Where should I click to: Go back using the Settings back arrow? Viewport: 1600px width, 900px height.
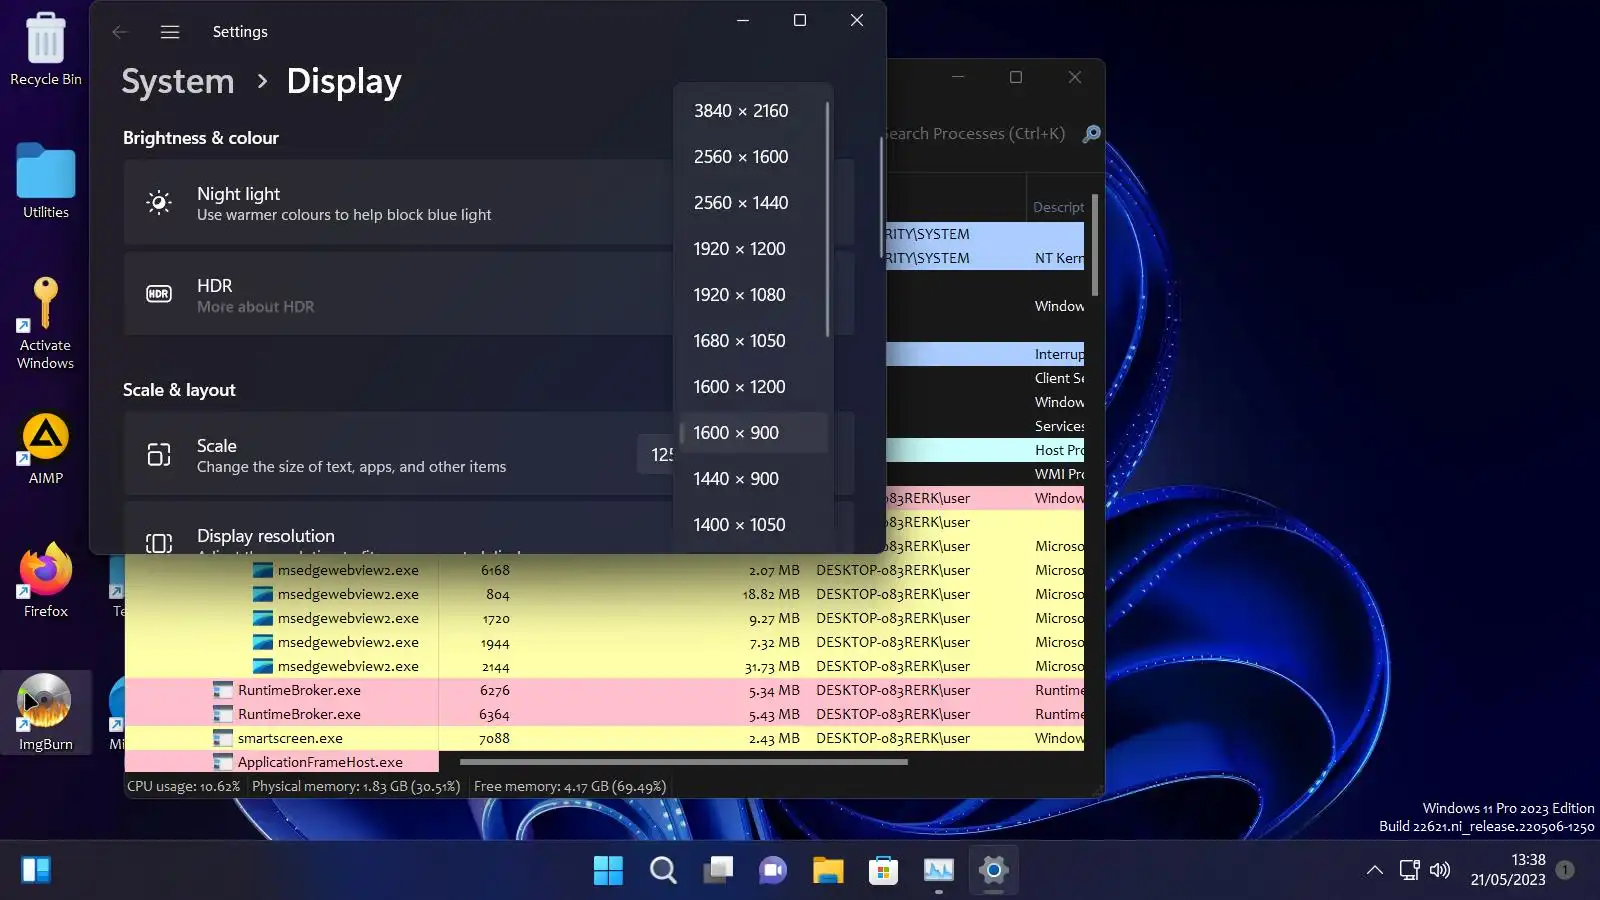click(x=120, y=32)
